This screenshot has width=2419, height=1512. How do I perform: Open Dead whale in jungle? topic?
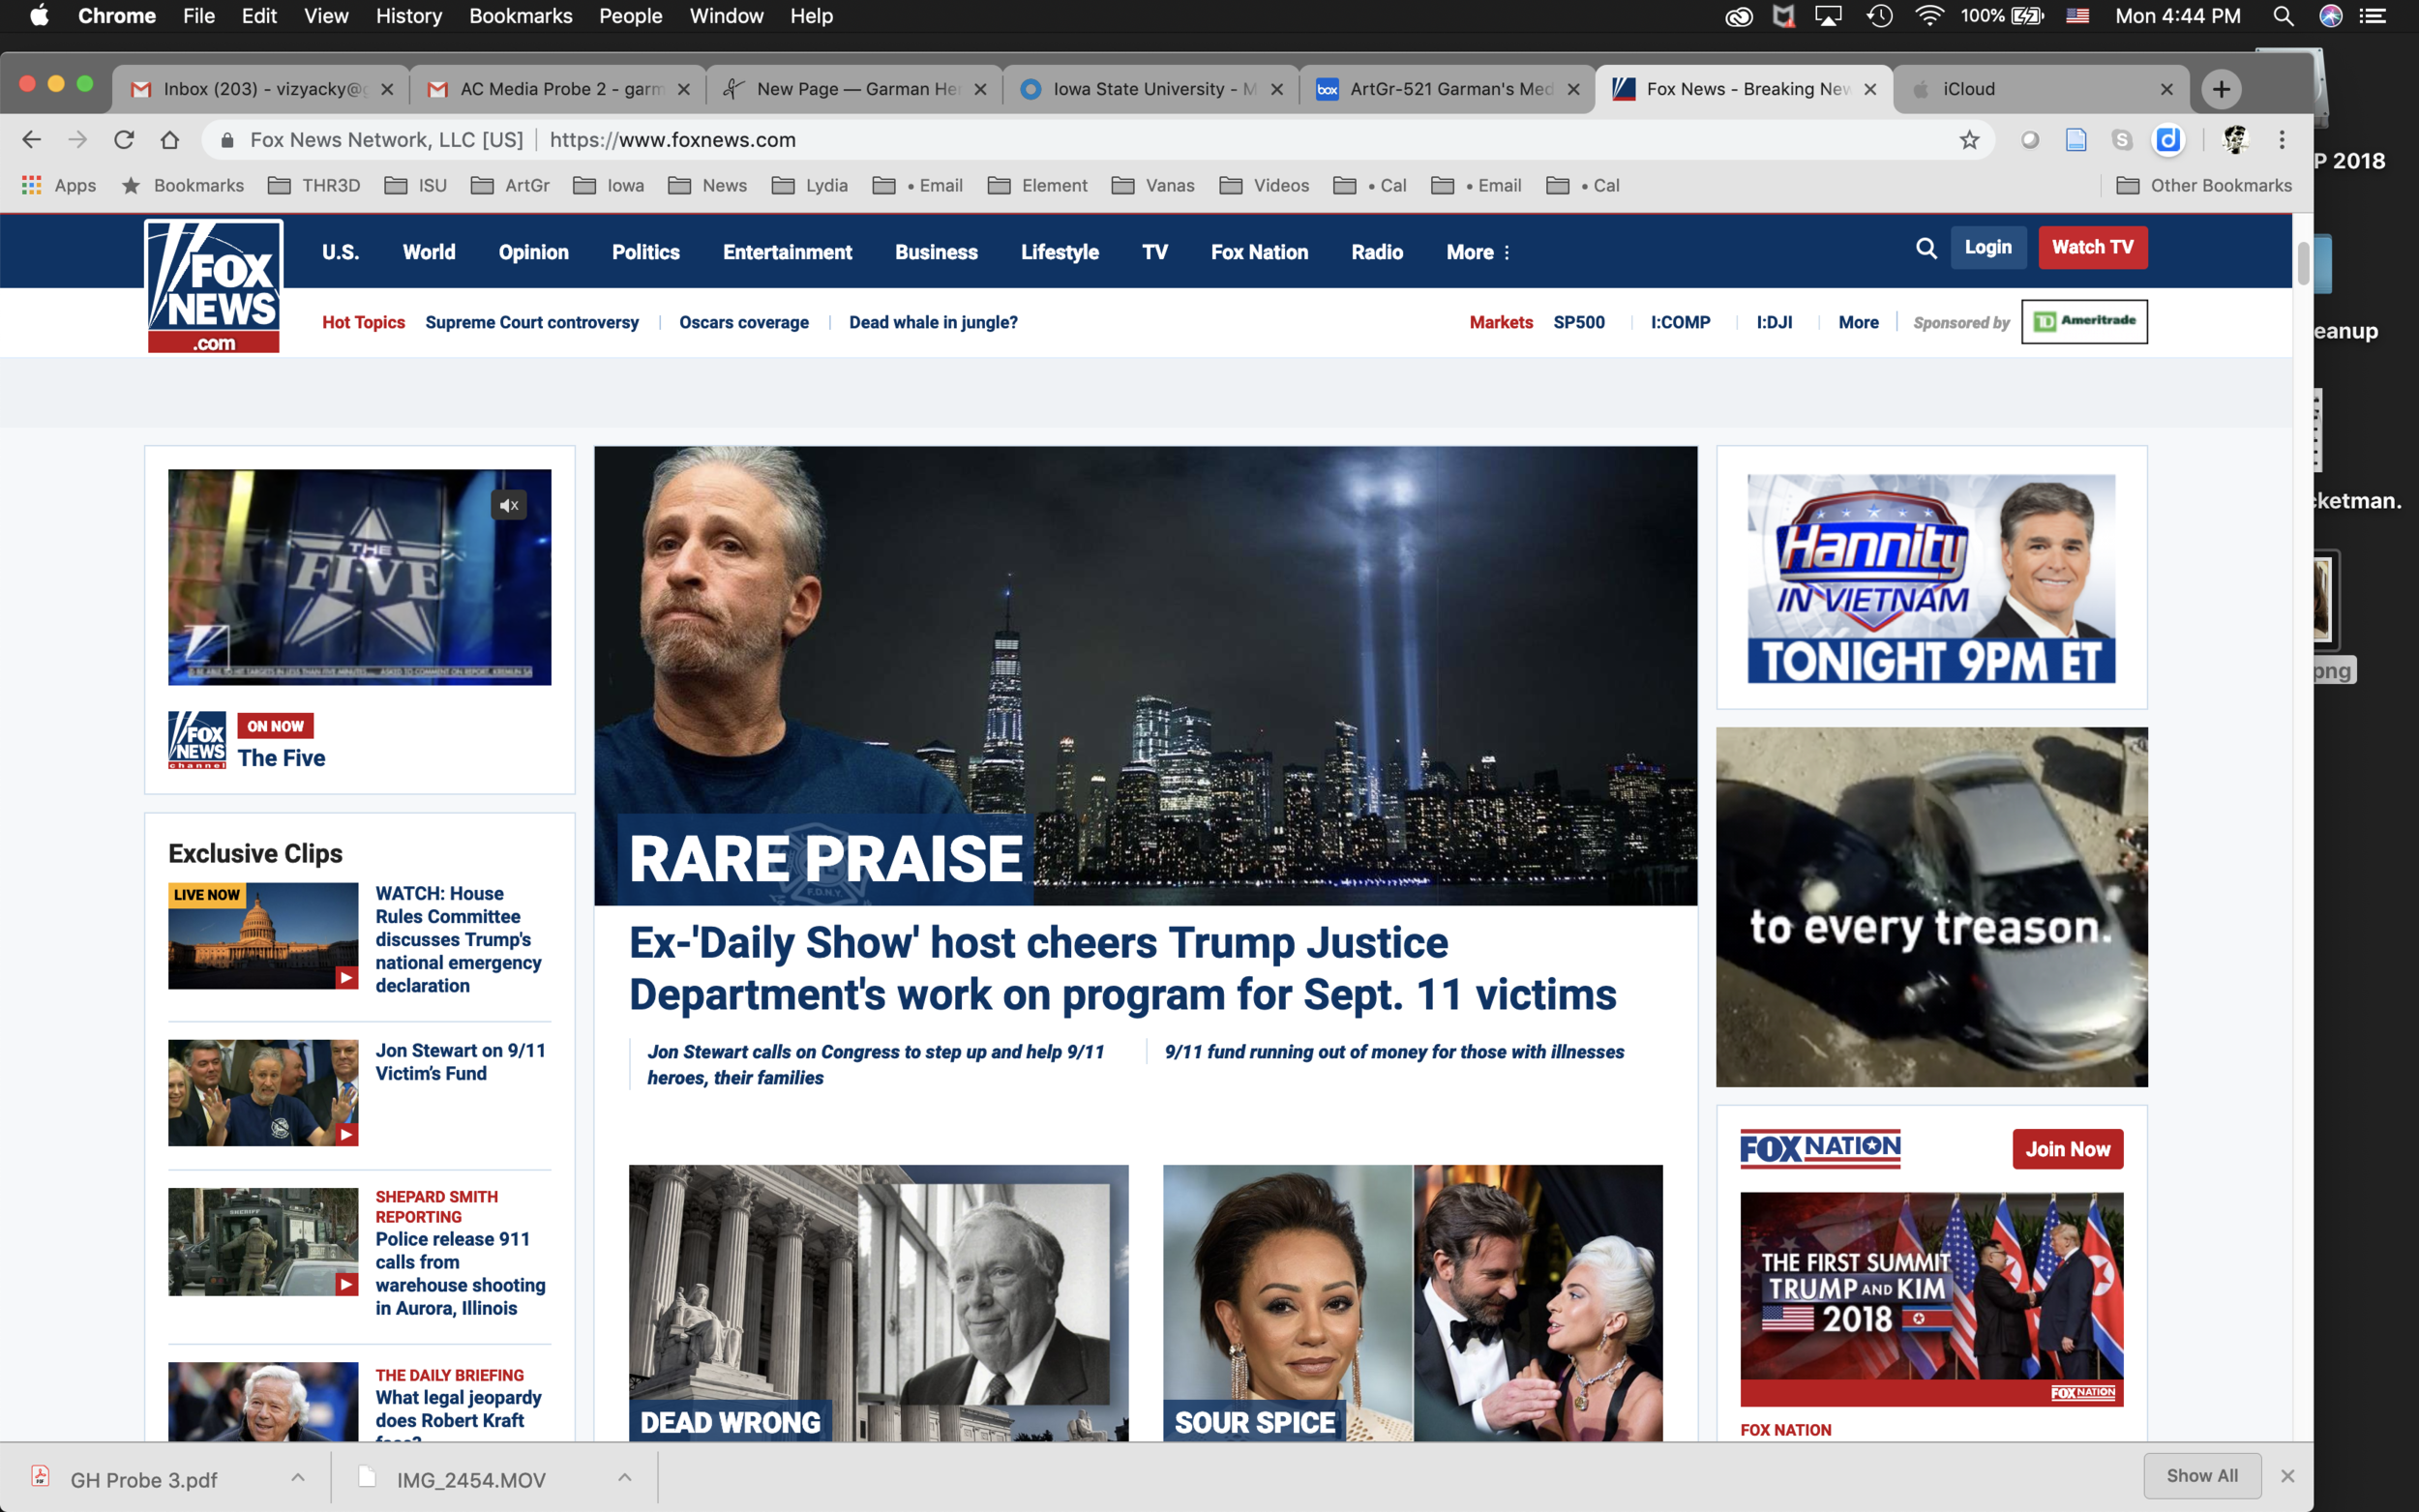[933, 323]
